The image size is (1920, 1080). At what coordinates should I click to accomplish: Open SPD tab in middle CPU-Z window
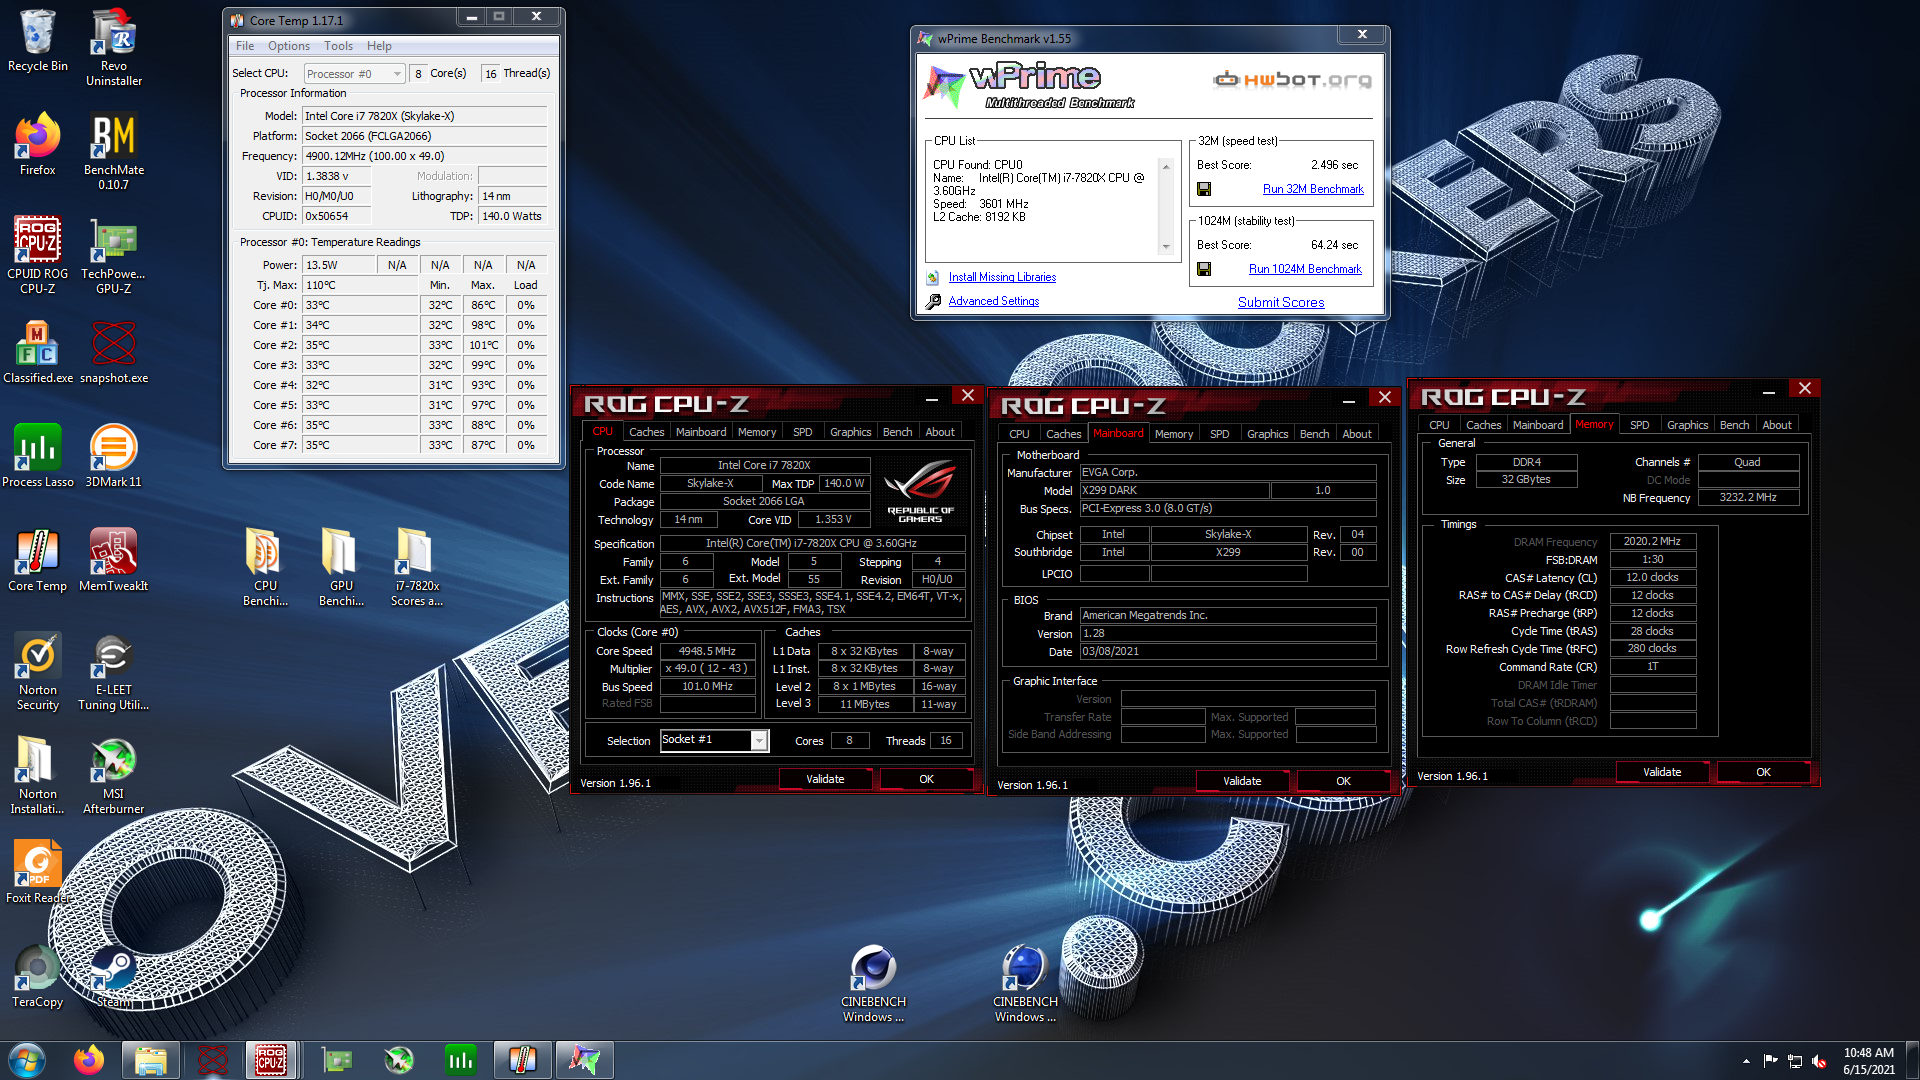point(1219,434)
